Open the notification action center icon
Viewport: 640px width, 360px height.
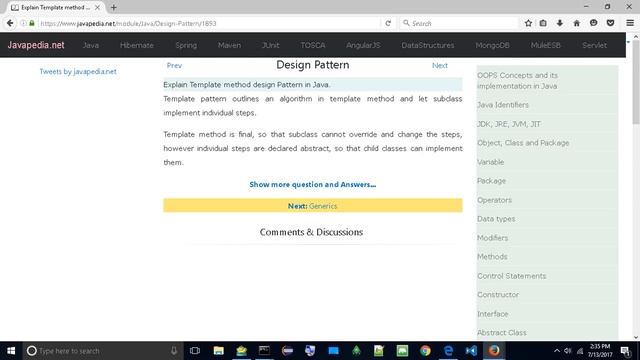click(x=625, y=351)
